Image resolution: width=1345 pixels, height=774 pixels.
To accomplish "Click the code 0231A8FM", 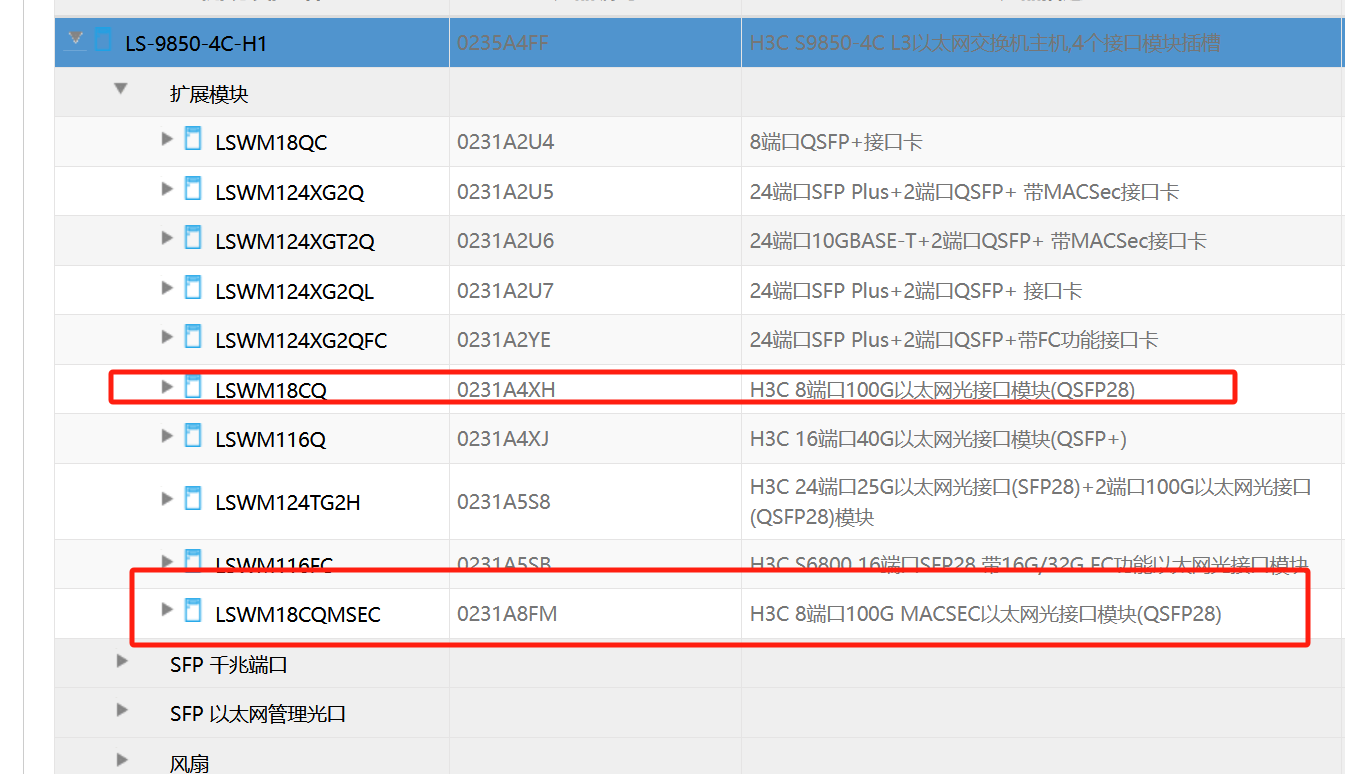I will [x=507, y=613].
